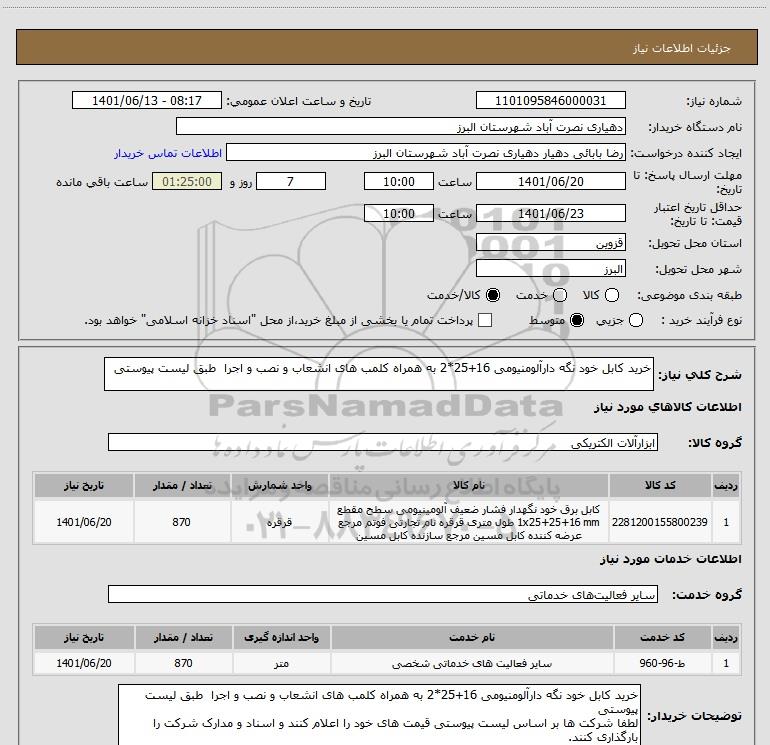This screenshot has height=745, width=770.
Task: Click اطلاعات کالاهای مورد نیاز section heading
Action: click(668, 407)
